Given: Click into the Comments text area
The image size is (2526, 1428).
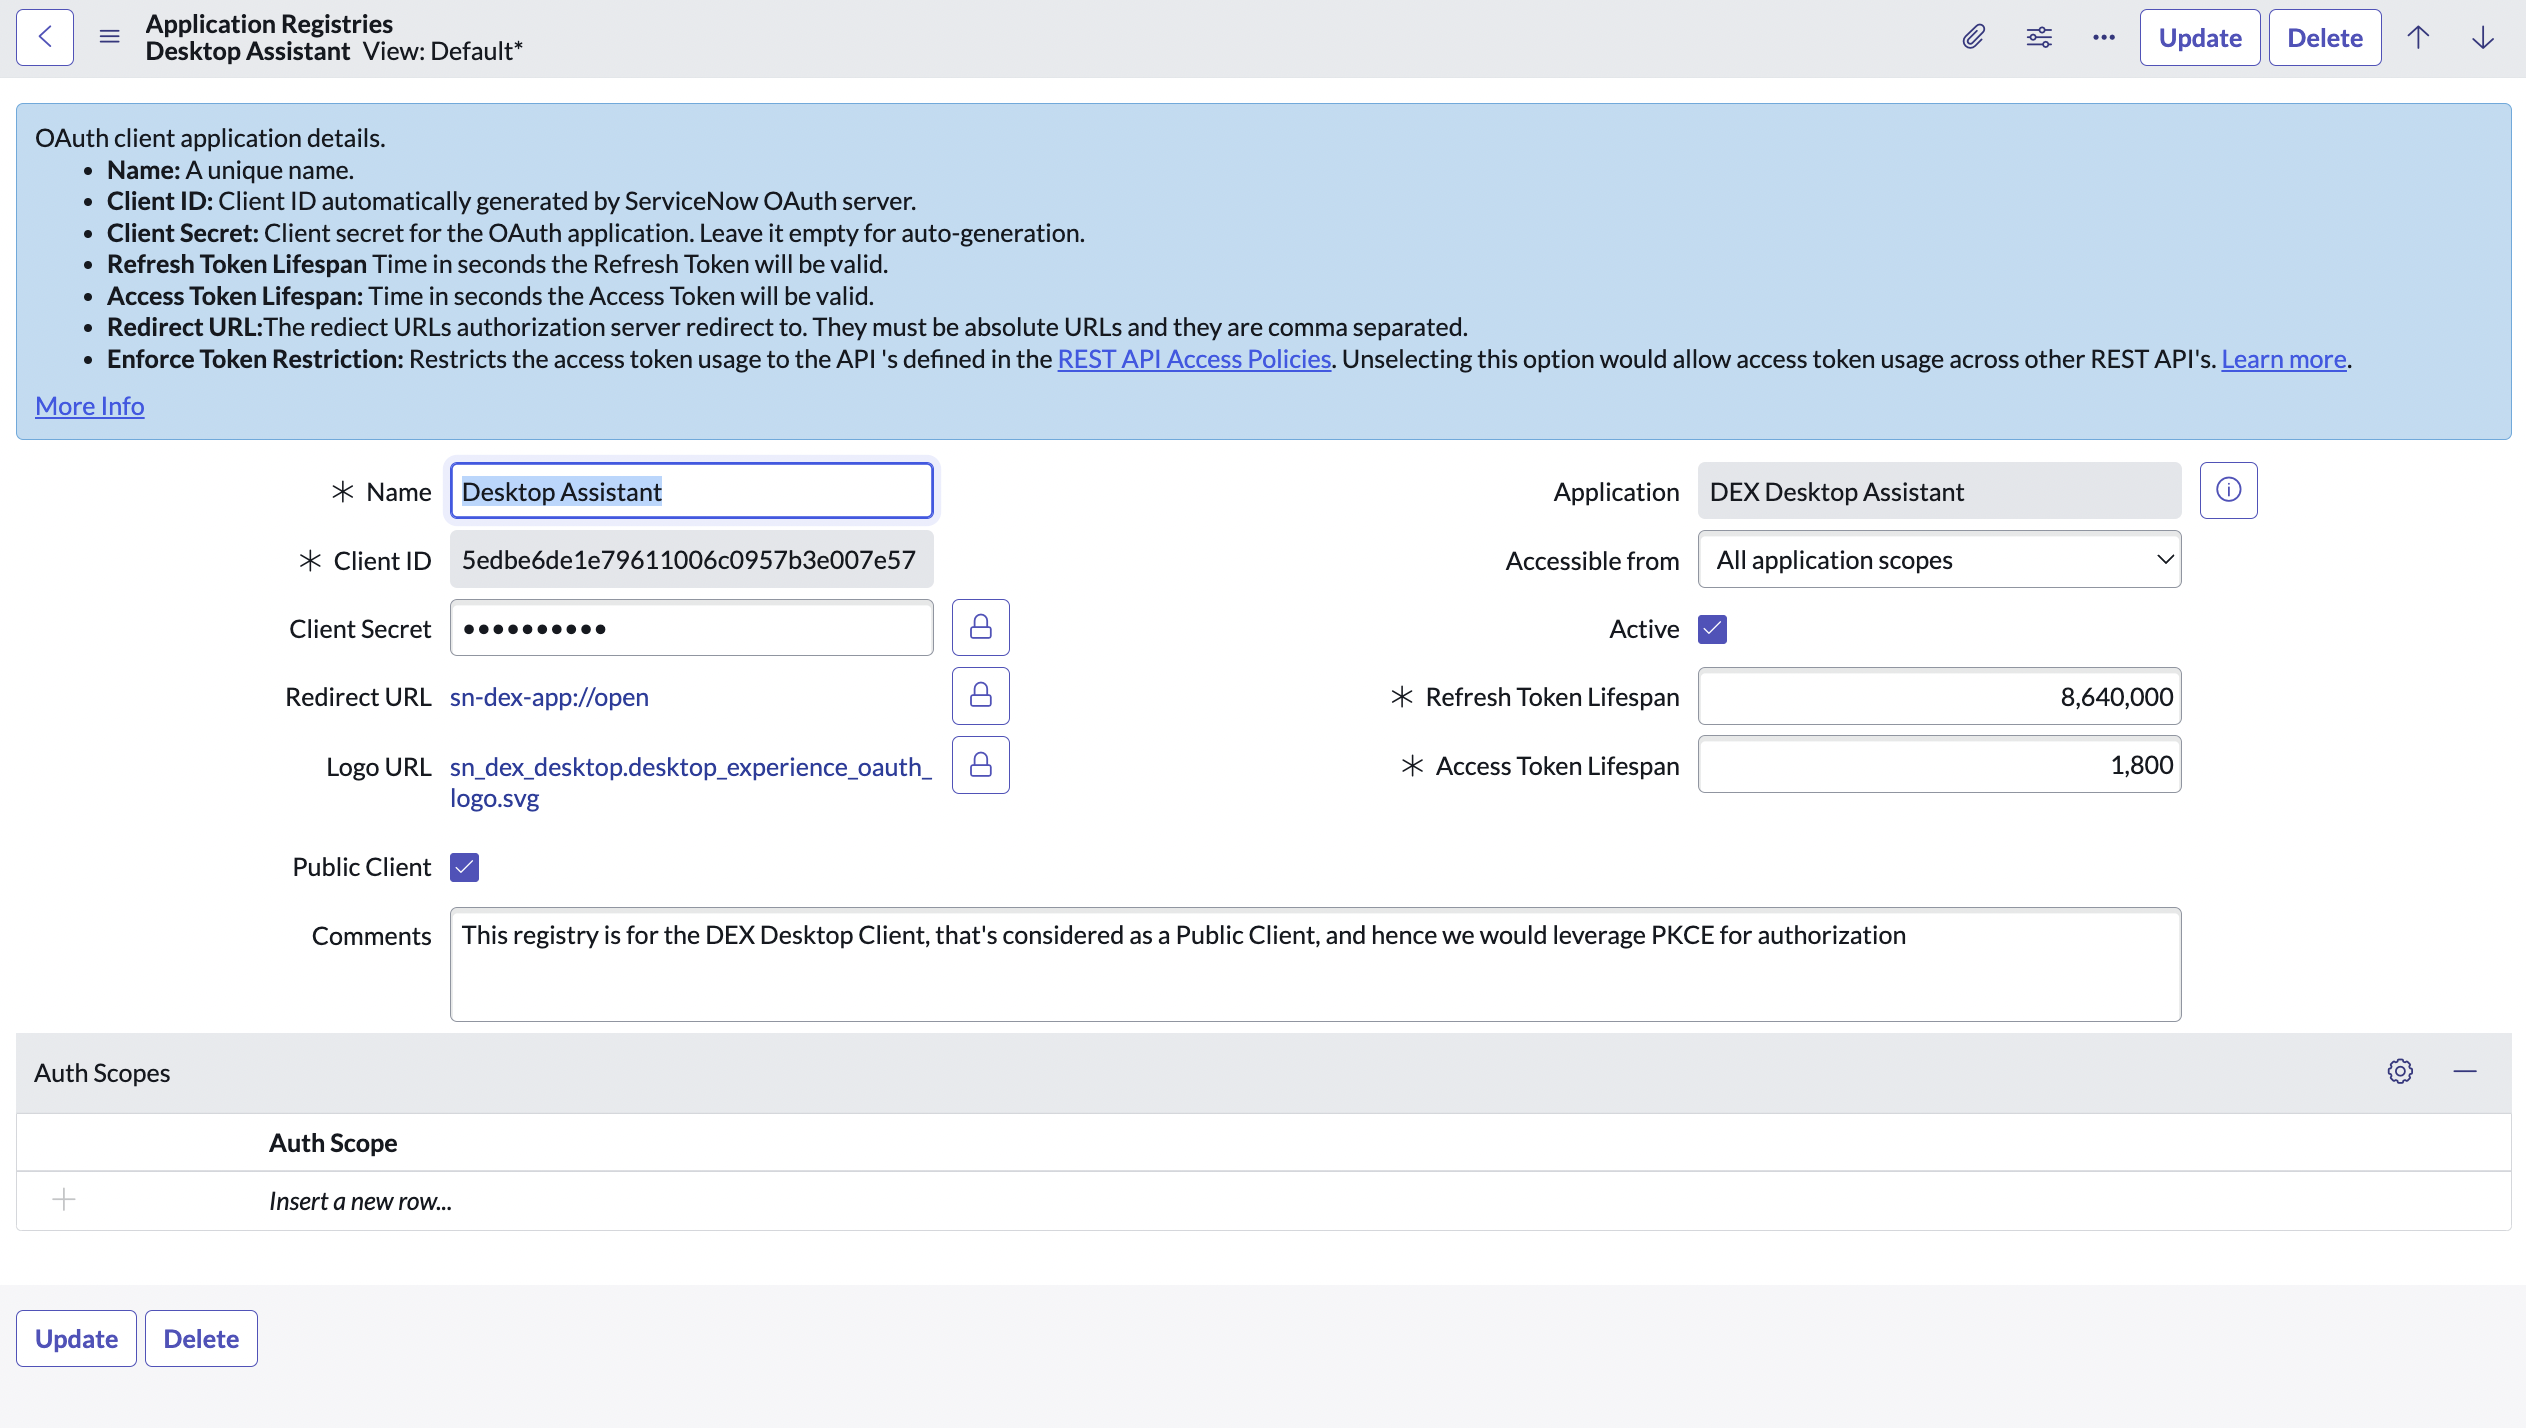Looking at the screenshot, I should [1315, 964].
